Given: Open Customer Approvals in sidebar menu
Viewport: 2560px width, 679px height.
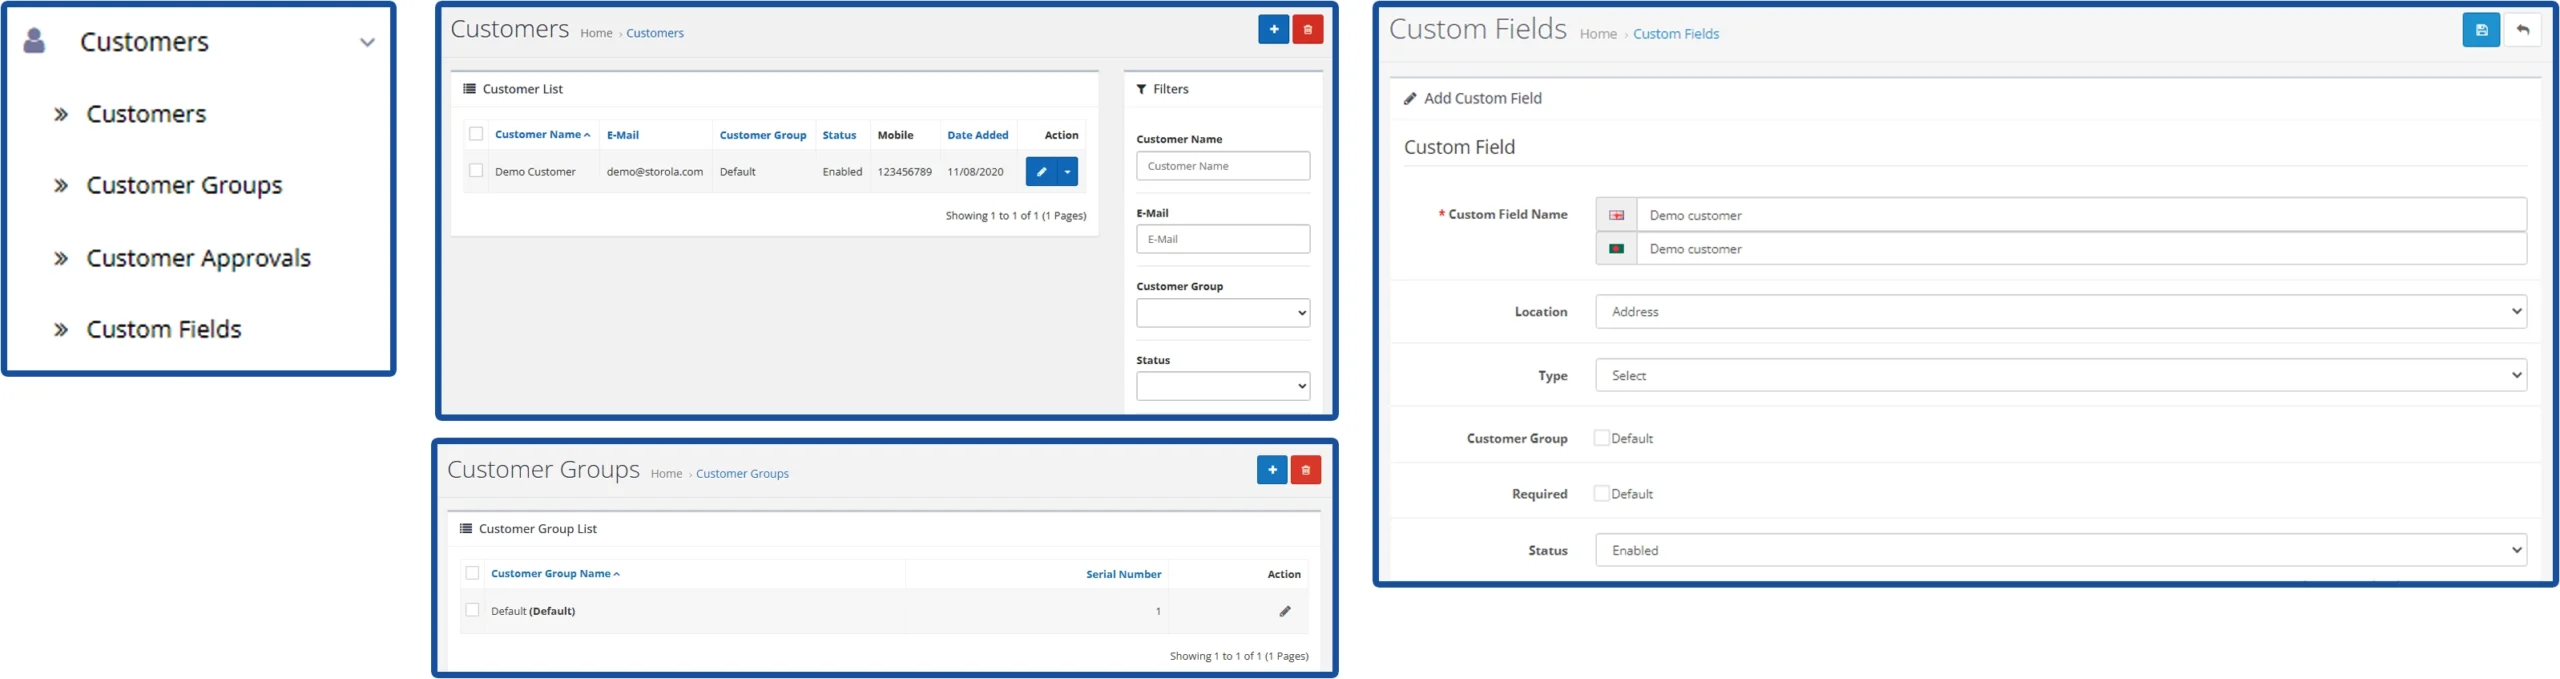Looking at the screenshot, I should point(198,259).
